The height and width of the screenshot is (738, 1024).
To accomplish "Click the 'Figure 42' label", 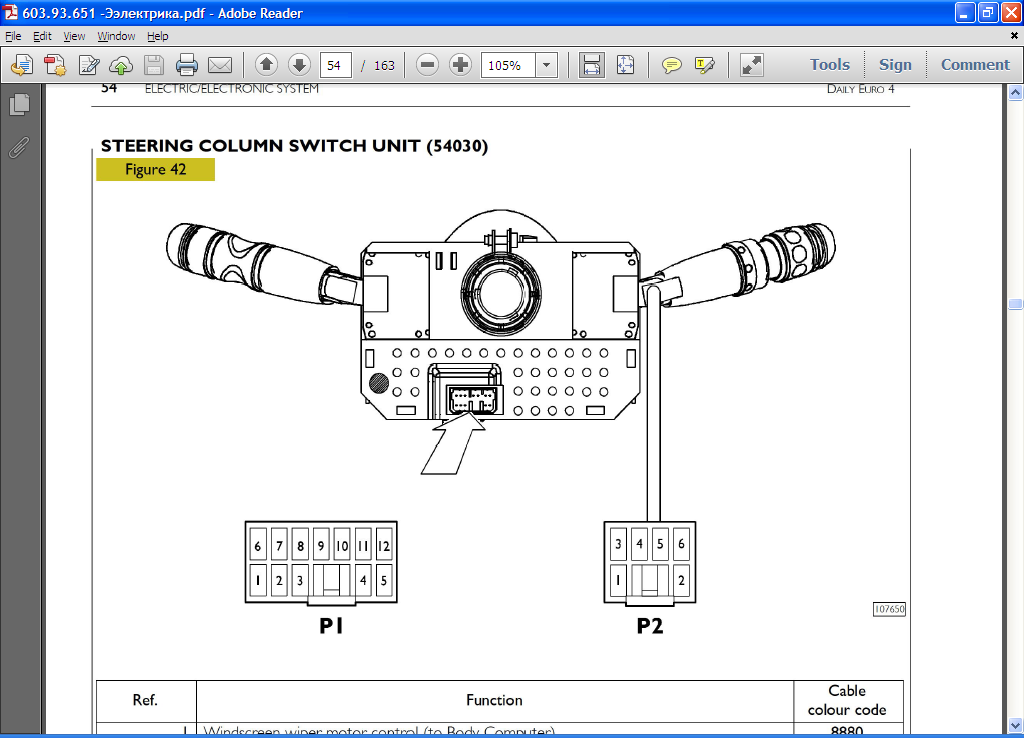I will coord(155,170).
